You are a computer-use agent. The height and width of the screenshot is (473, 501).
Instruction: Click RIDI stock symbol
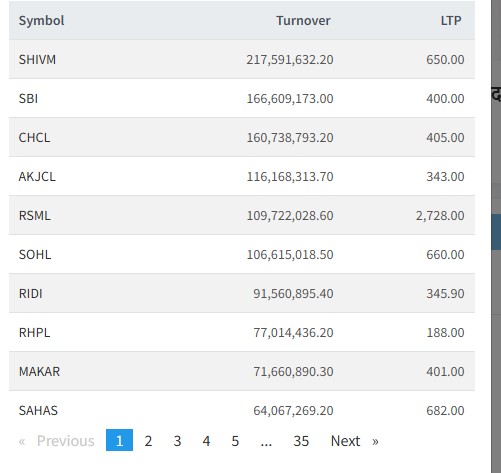pos(31,293)
